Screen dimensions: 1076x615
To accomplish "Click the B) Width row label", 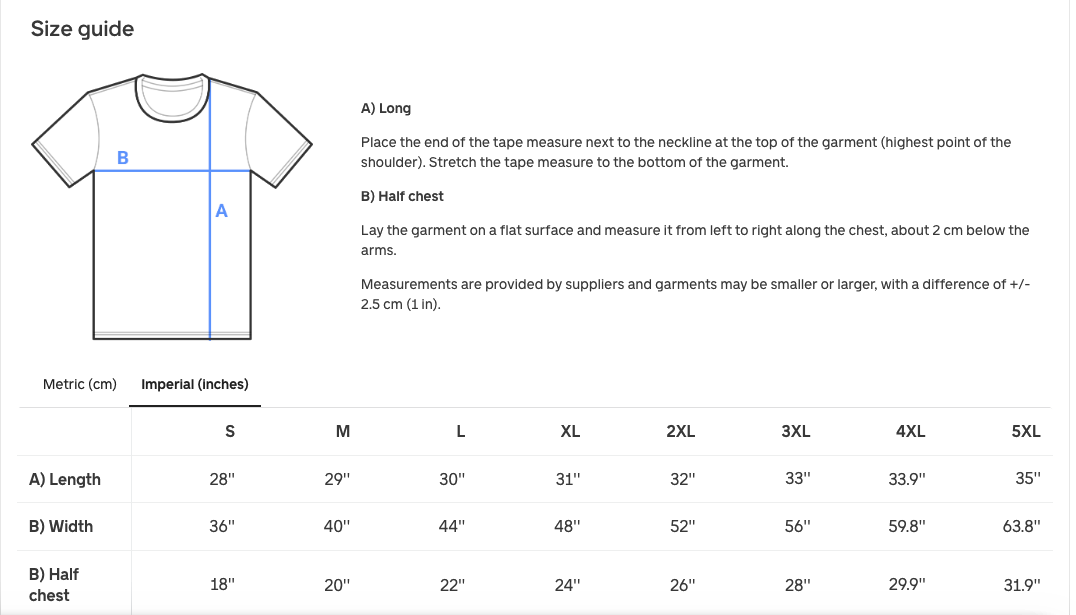I will point(61,526).
